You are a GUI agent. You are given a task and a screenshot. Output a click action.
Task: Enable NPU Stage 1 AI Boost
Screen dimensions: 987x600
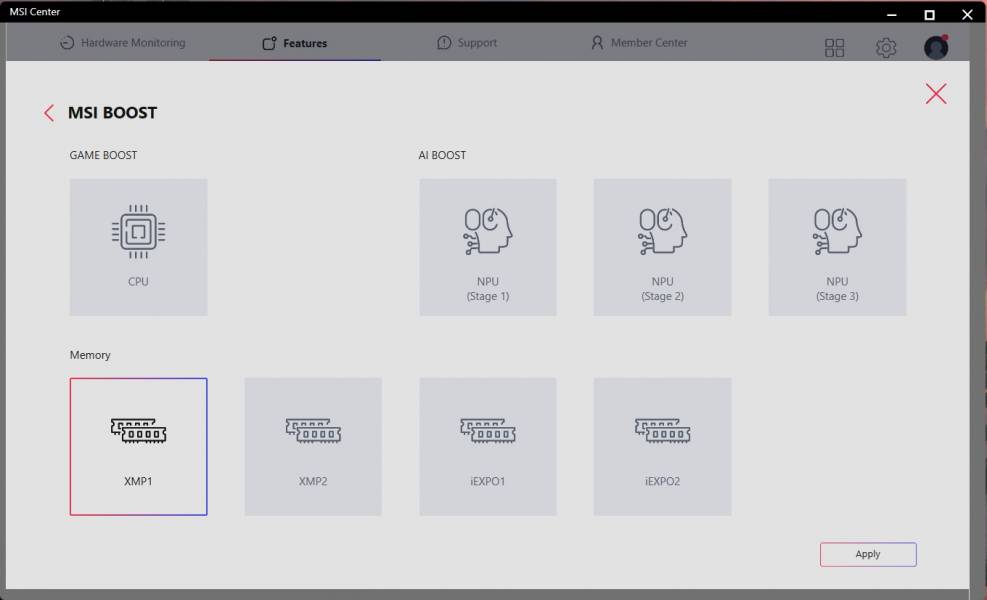pos(488,247)
